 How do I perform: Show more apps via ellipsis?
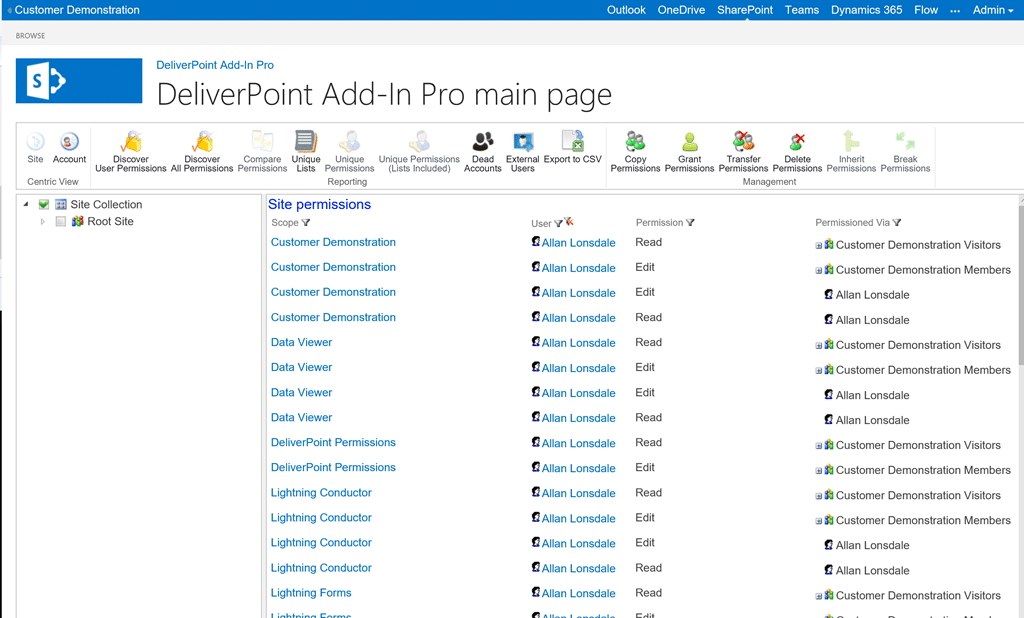pyautogui.click(x=955, y=10)
